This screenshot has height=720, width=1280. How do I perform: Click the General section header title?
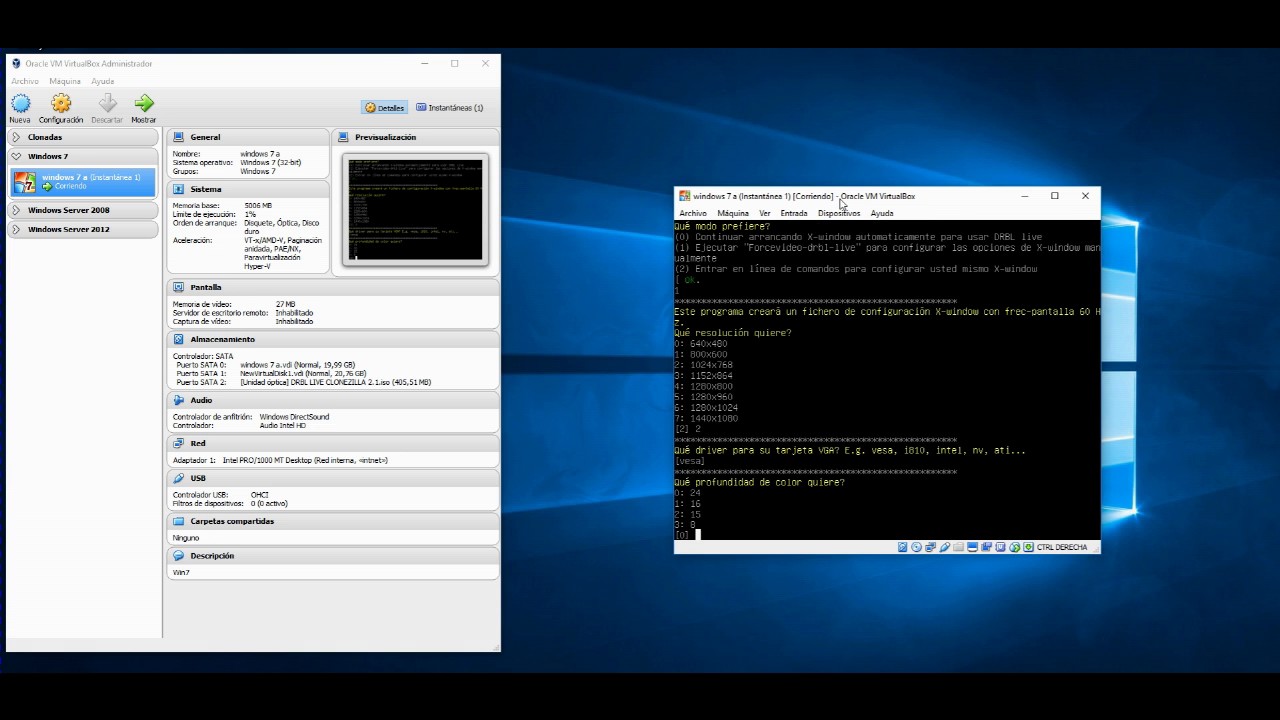click(205, 137)
